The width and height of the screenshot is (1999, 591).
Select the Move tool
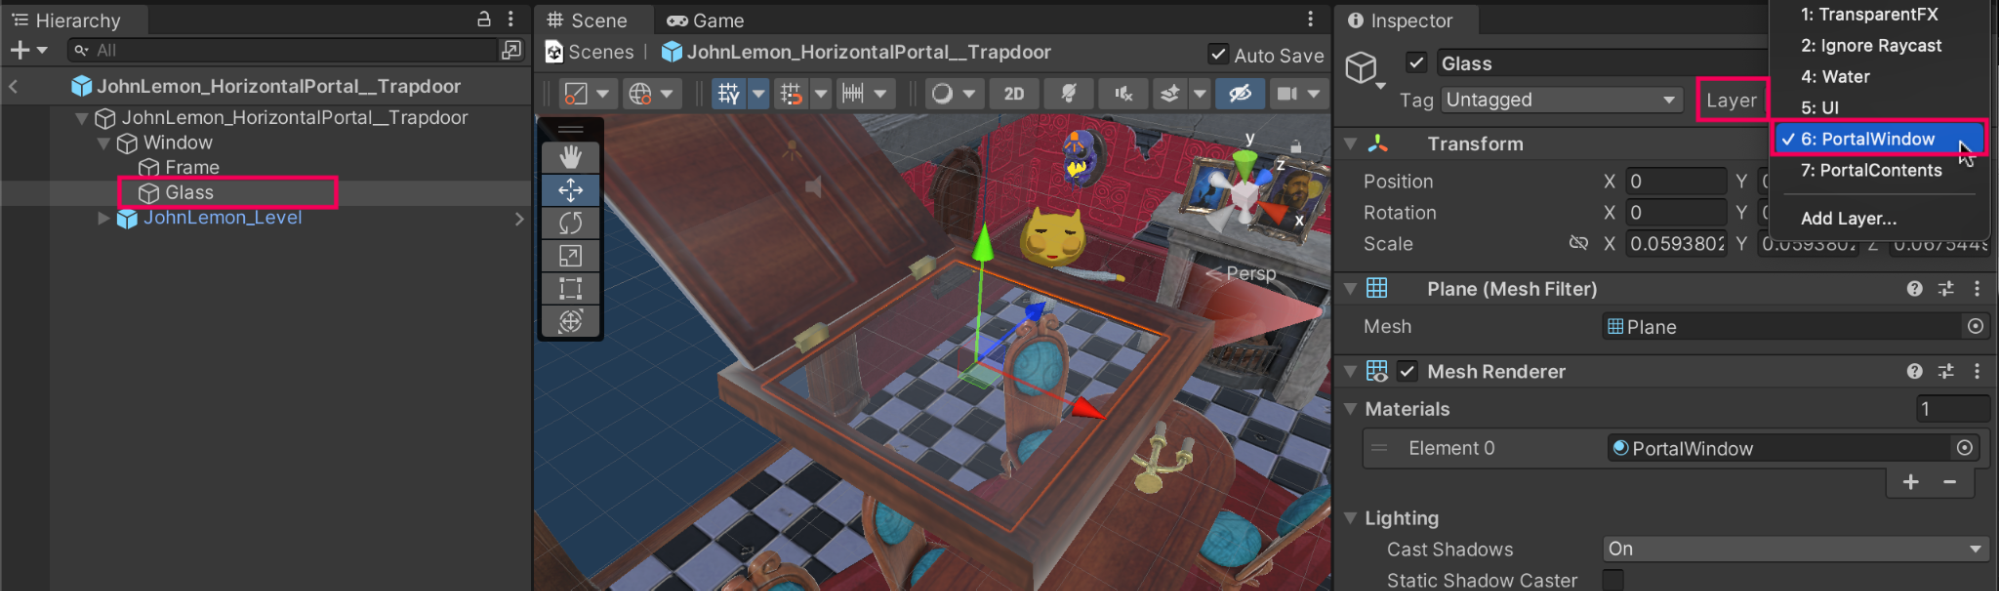tap(570, 190)
